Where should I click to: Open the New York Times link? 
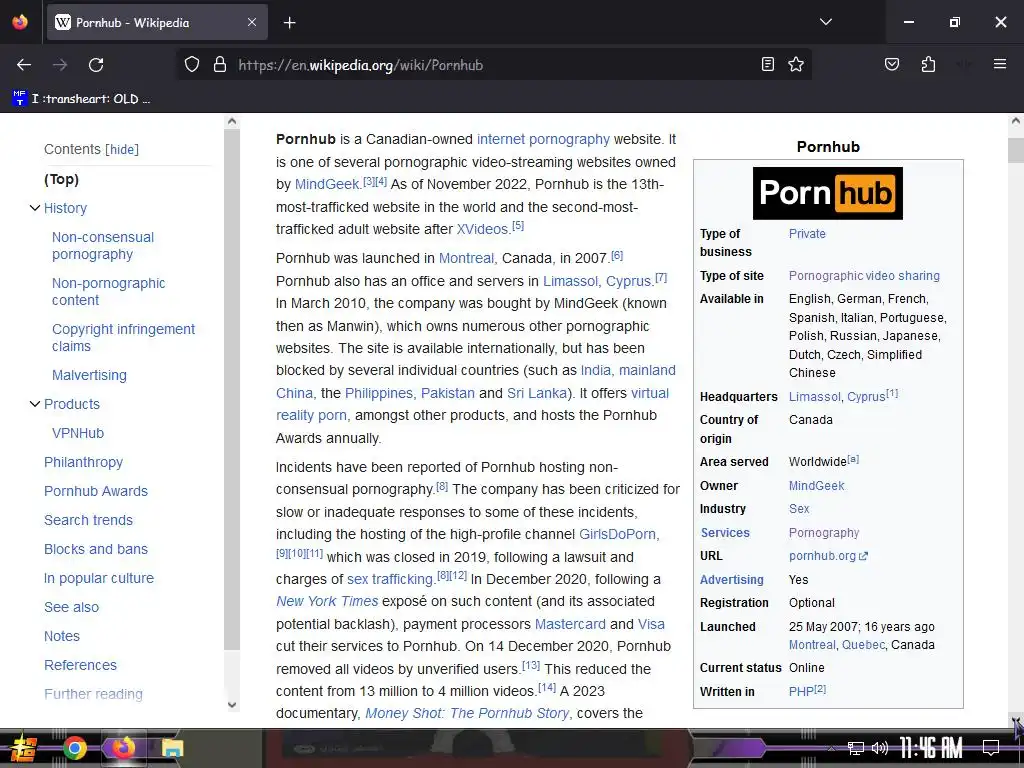click(x=327, y=601)
